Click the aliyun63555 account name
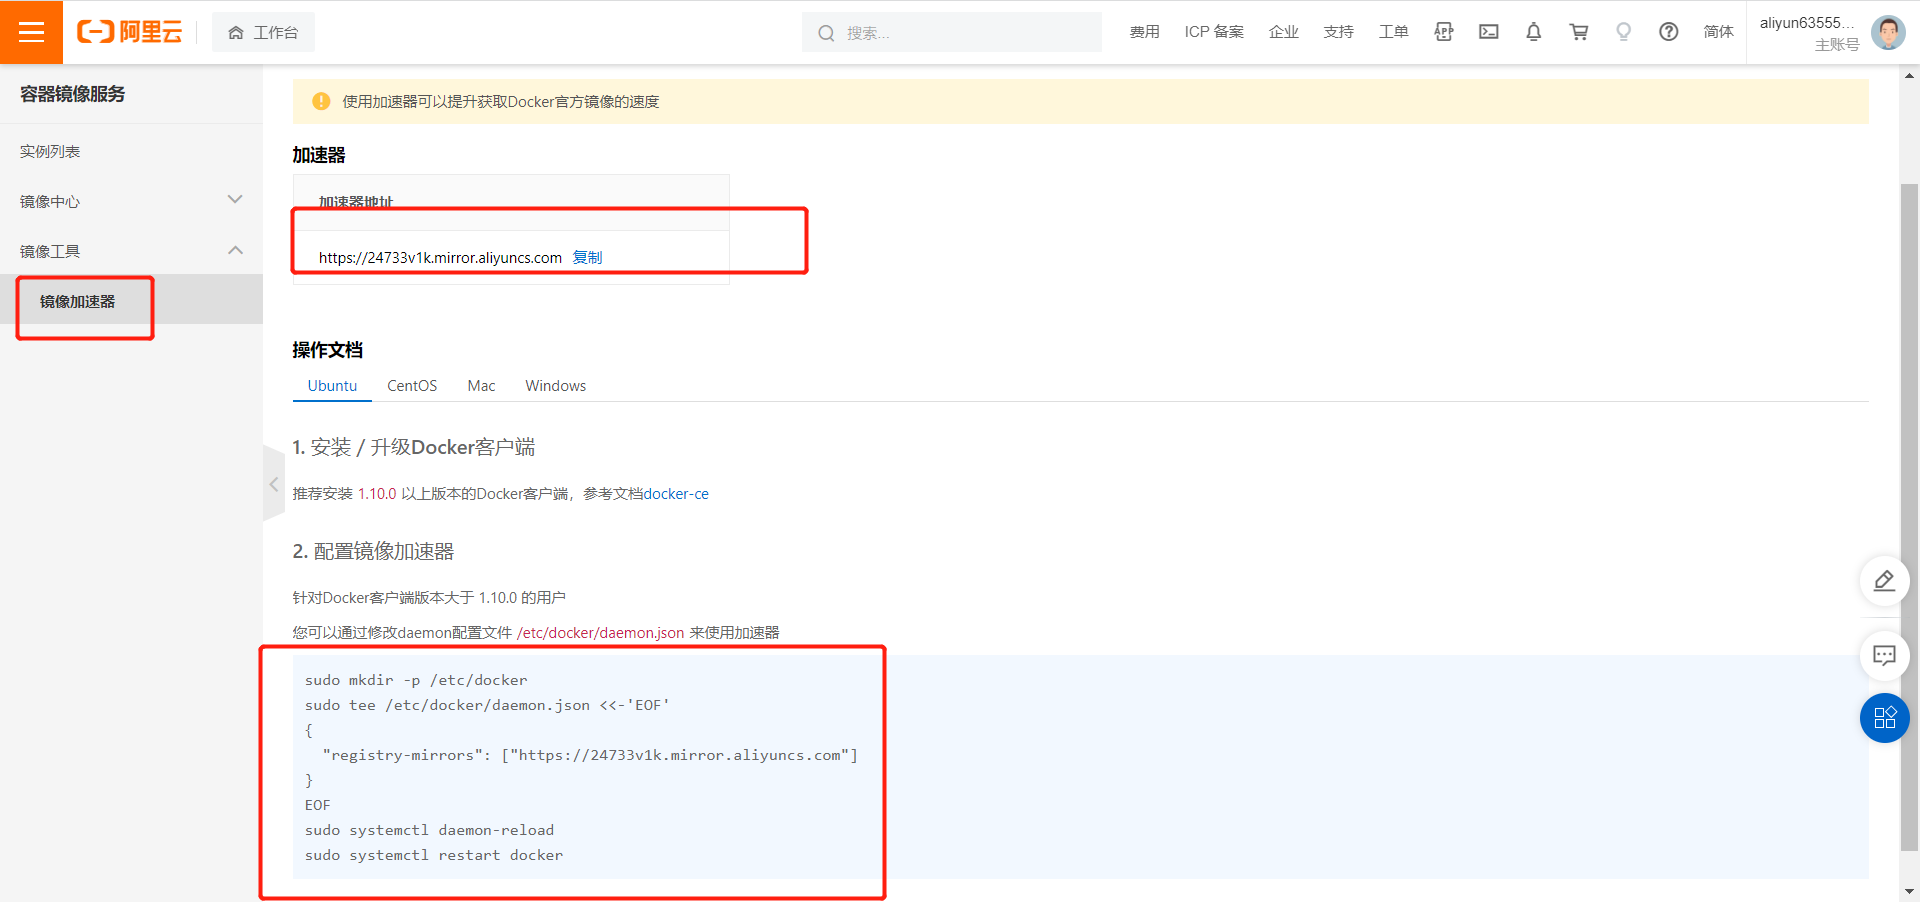The width and height of the screenshot is (1920, 902). [1807, 23]
